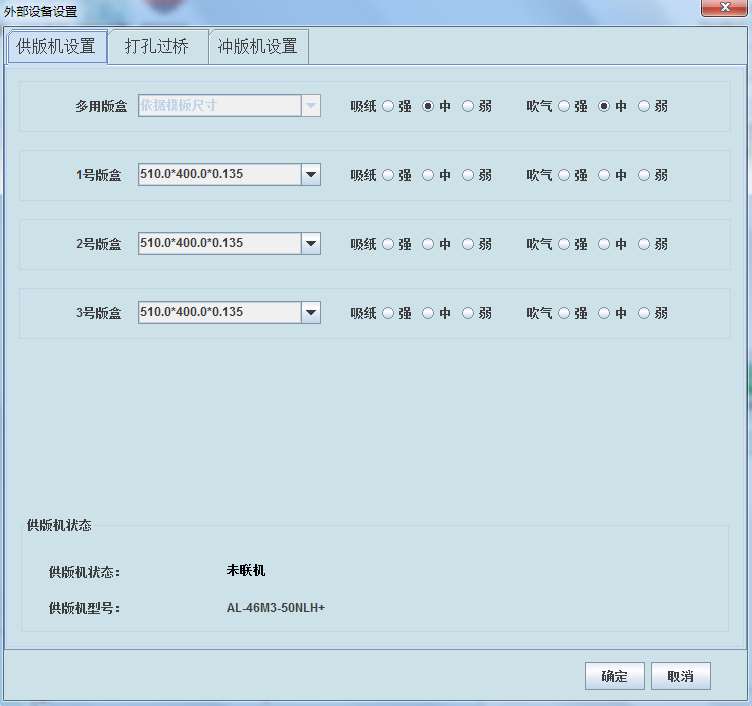Set 多用版盒 吸纸 to 强
The height and width of the screenshot is (706, 752).
(x=388, y=106)
